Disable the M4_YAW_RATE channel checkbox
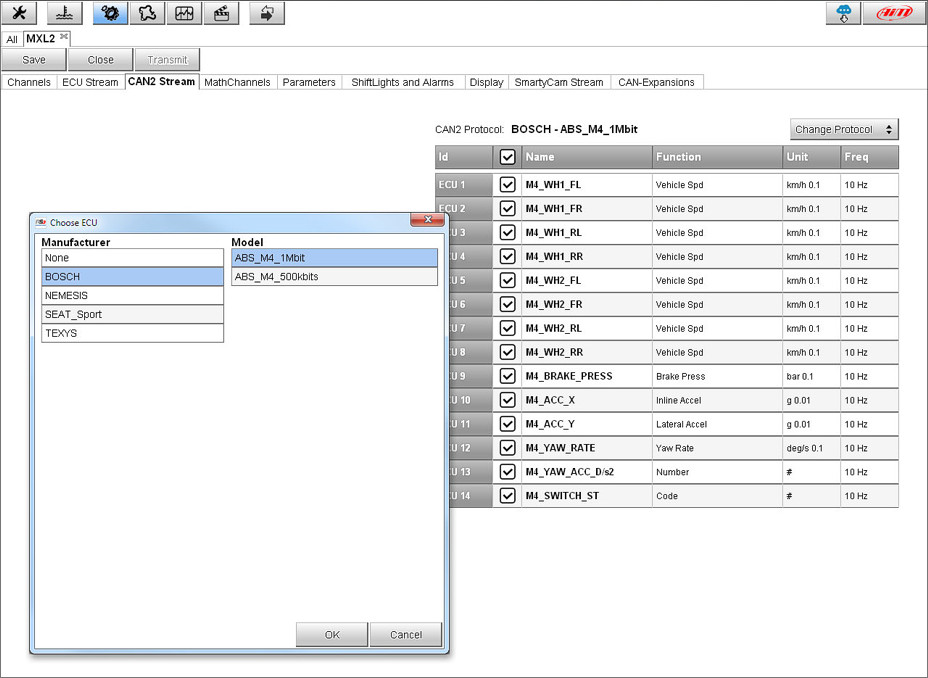The width and height of the screenshot is (928, 678). pyautogui.click(x=507, y=448)
